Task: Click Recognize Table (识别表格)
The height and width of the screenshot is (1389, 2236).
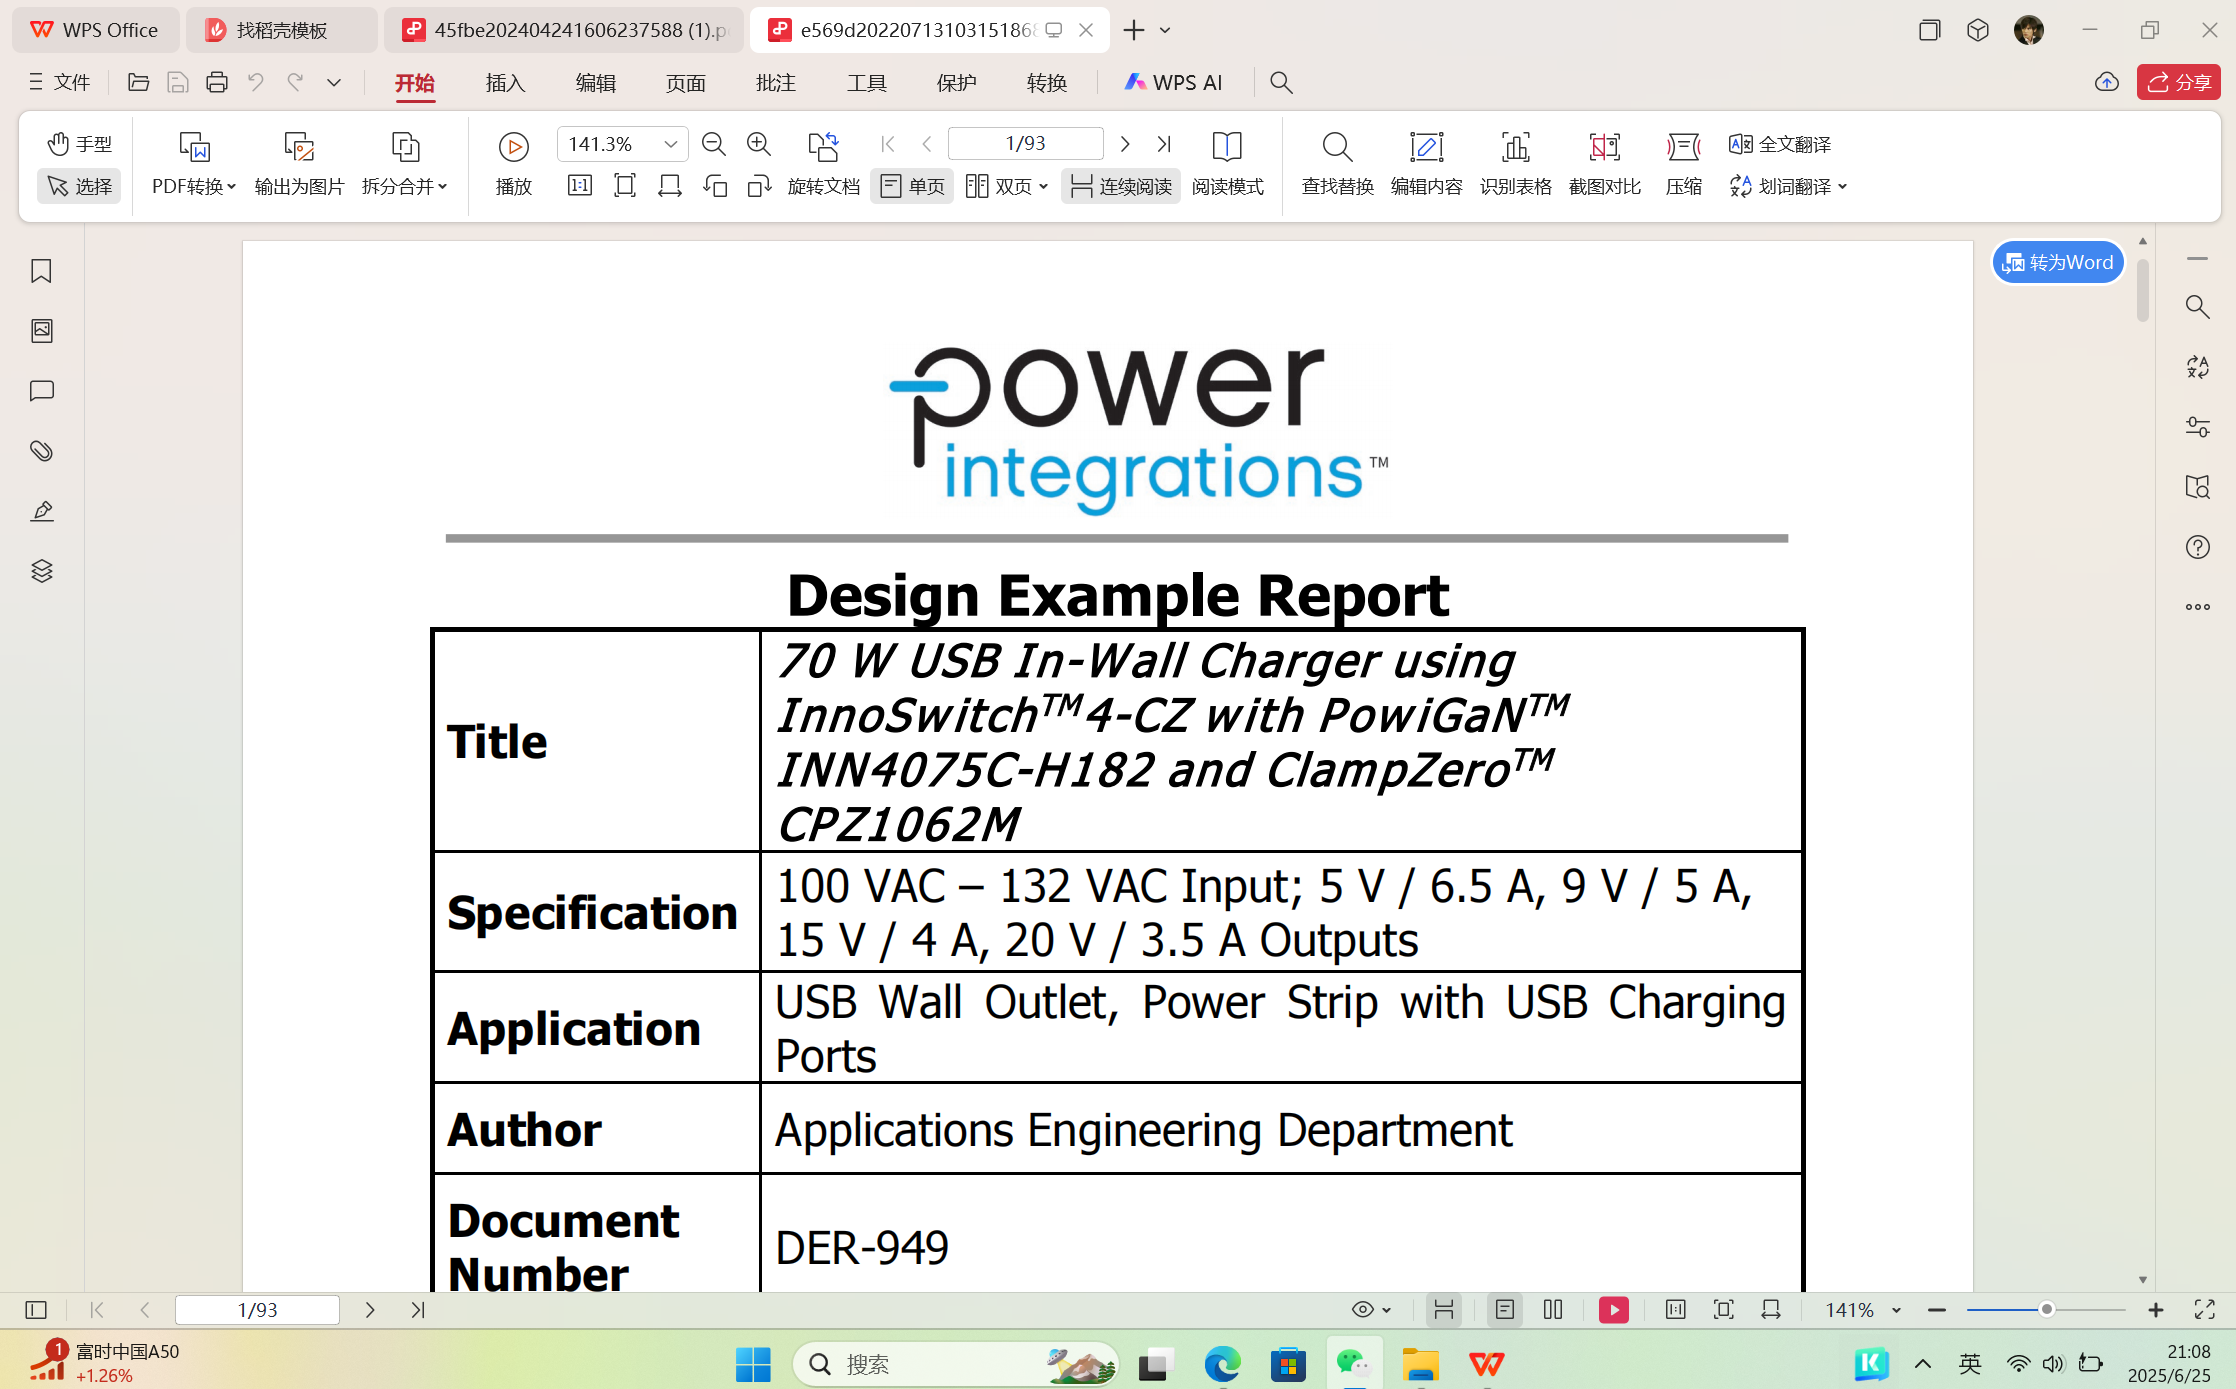Action: coord(1516,164)
